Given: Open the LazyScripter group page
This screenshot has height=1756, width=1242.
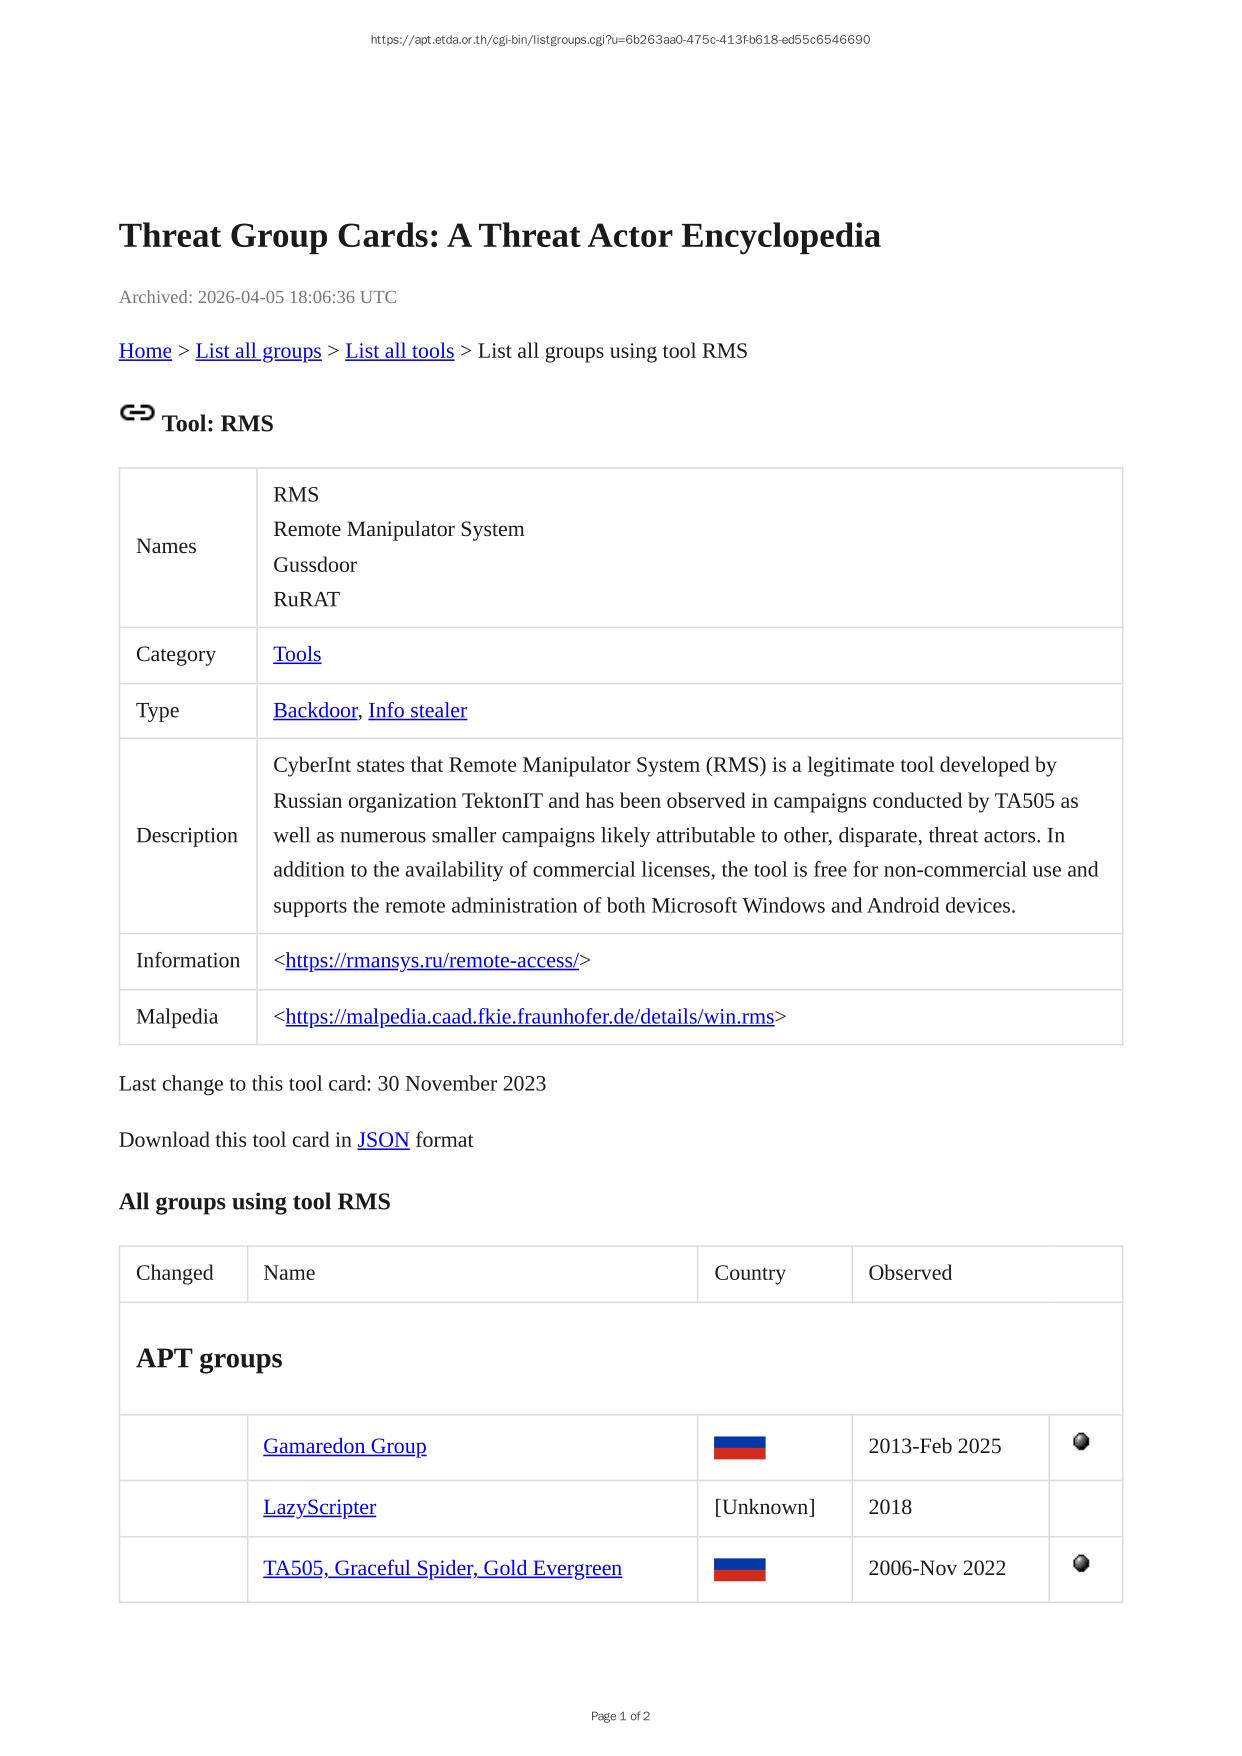Looking at the screenshot, I should (x=319, y=1507).
